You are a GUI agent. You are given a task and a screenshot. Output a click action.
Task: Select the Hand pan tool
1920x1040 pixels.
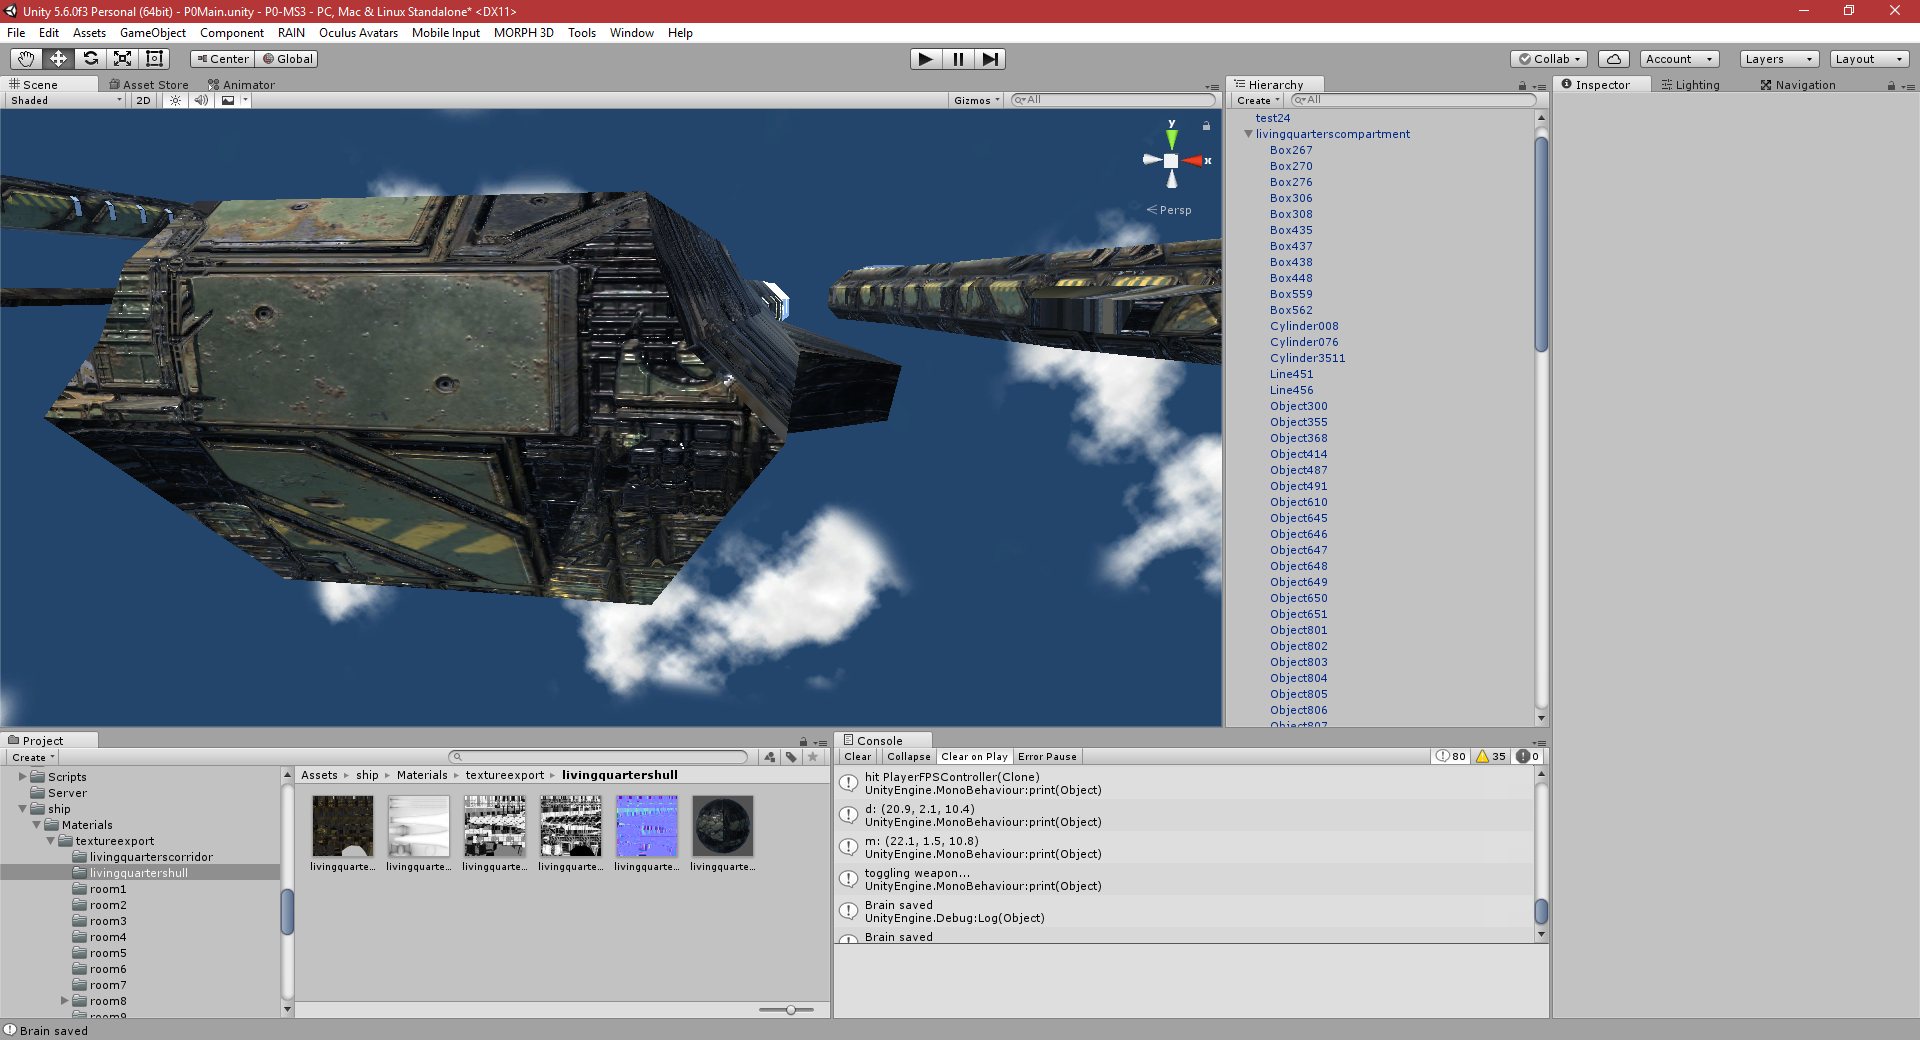coord(25,59)
